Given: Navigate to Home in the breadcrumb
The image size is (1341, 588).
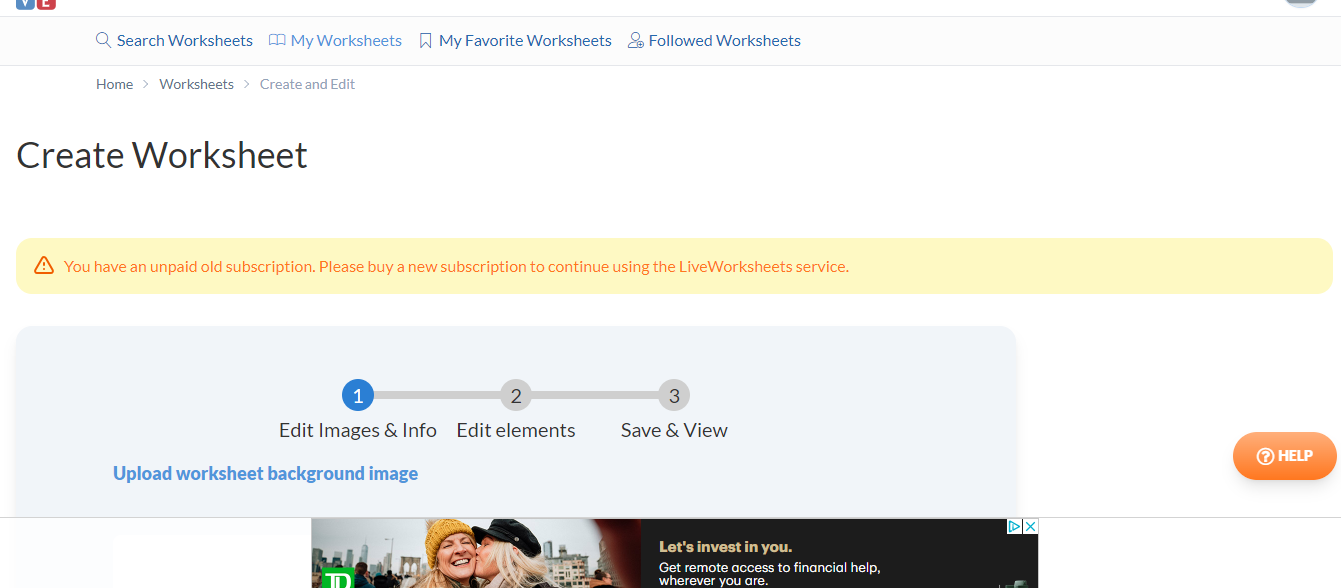Looking at the screenshot, I should point(114,84).
